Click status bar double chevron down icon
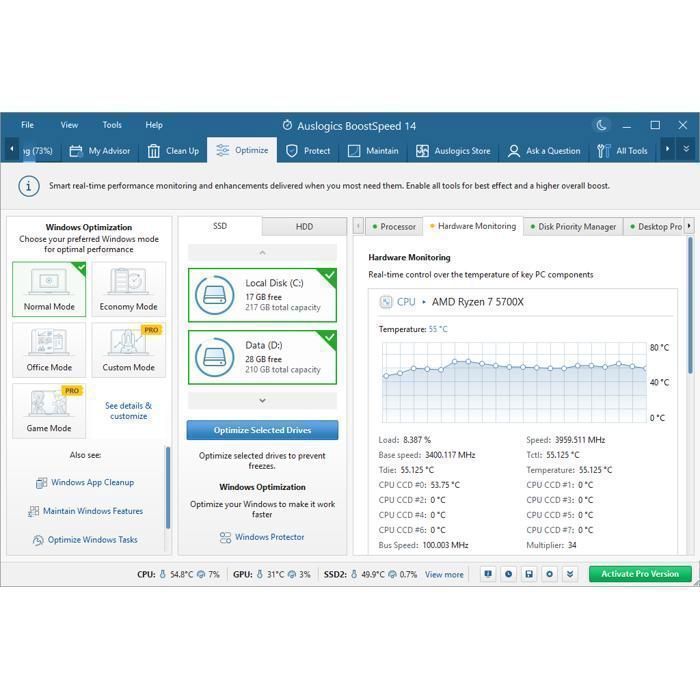Screen dimensions: 700x700 click(570, 574)
